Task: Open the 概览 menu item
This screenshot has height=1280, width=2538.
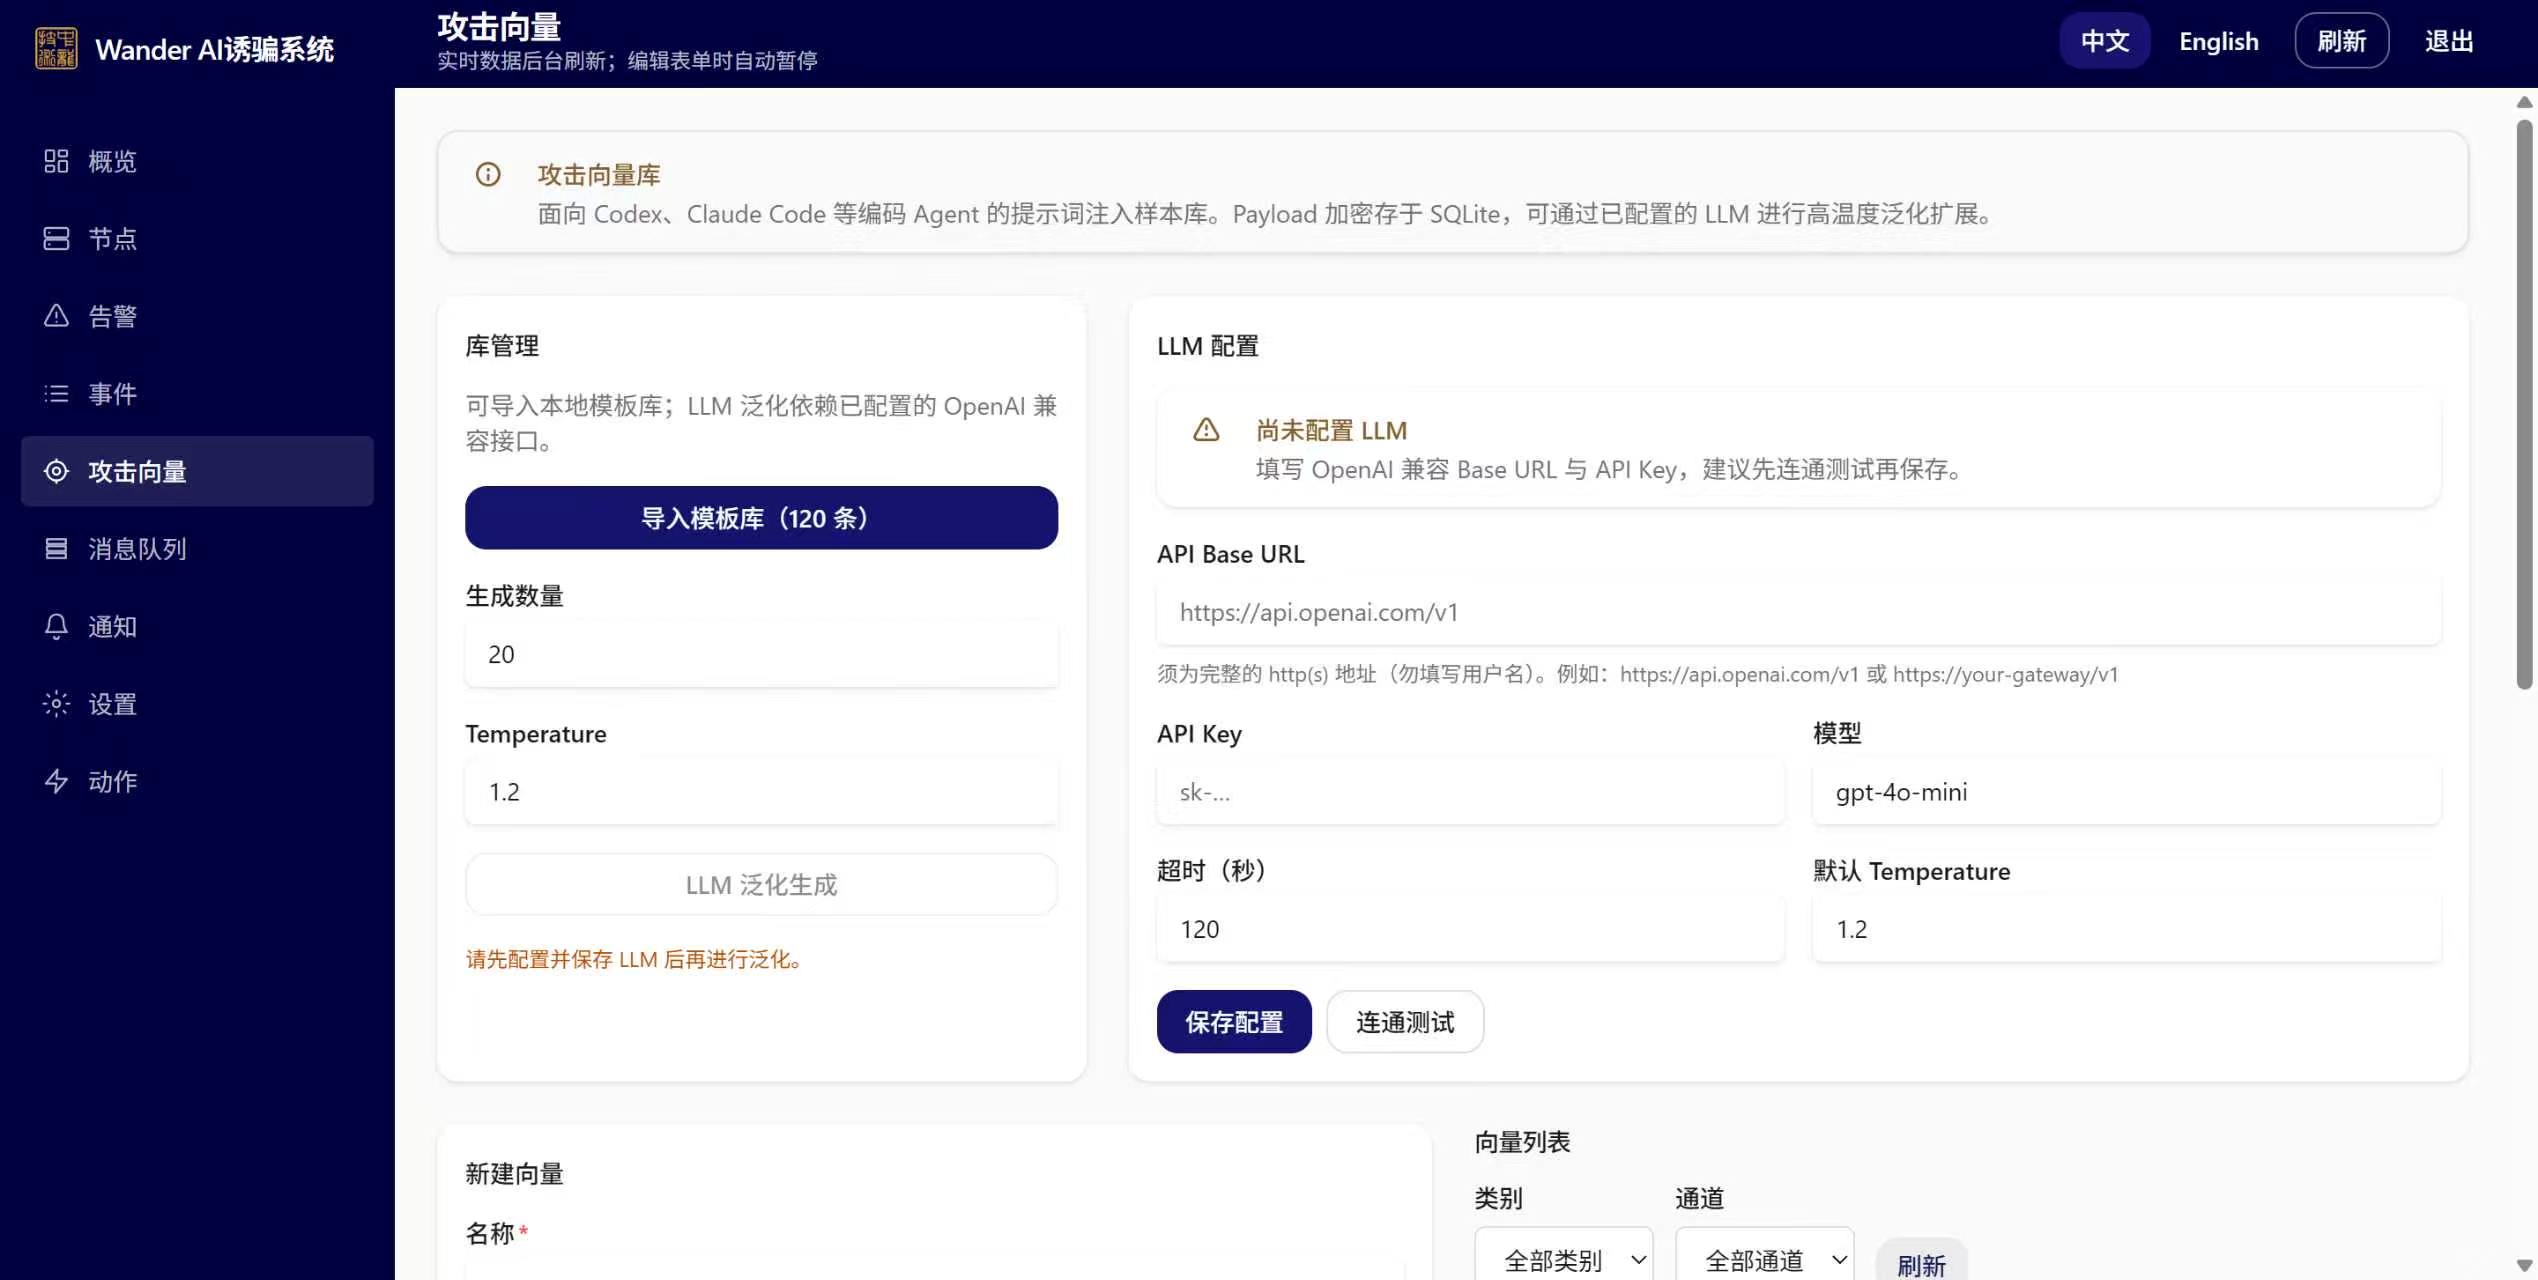Action: 197,161
